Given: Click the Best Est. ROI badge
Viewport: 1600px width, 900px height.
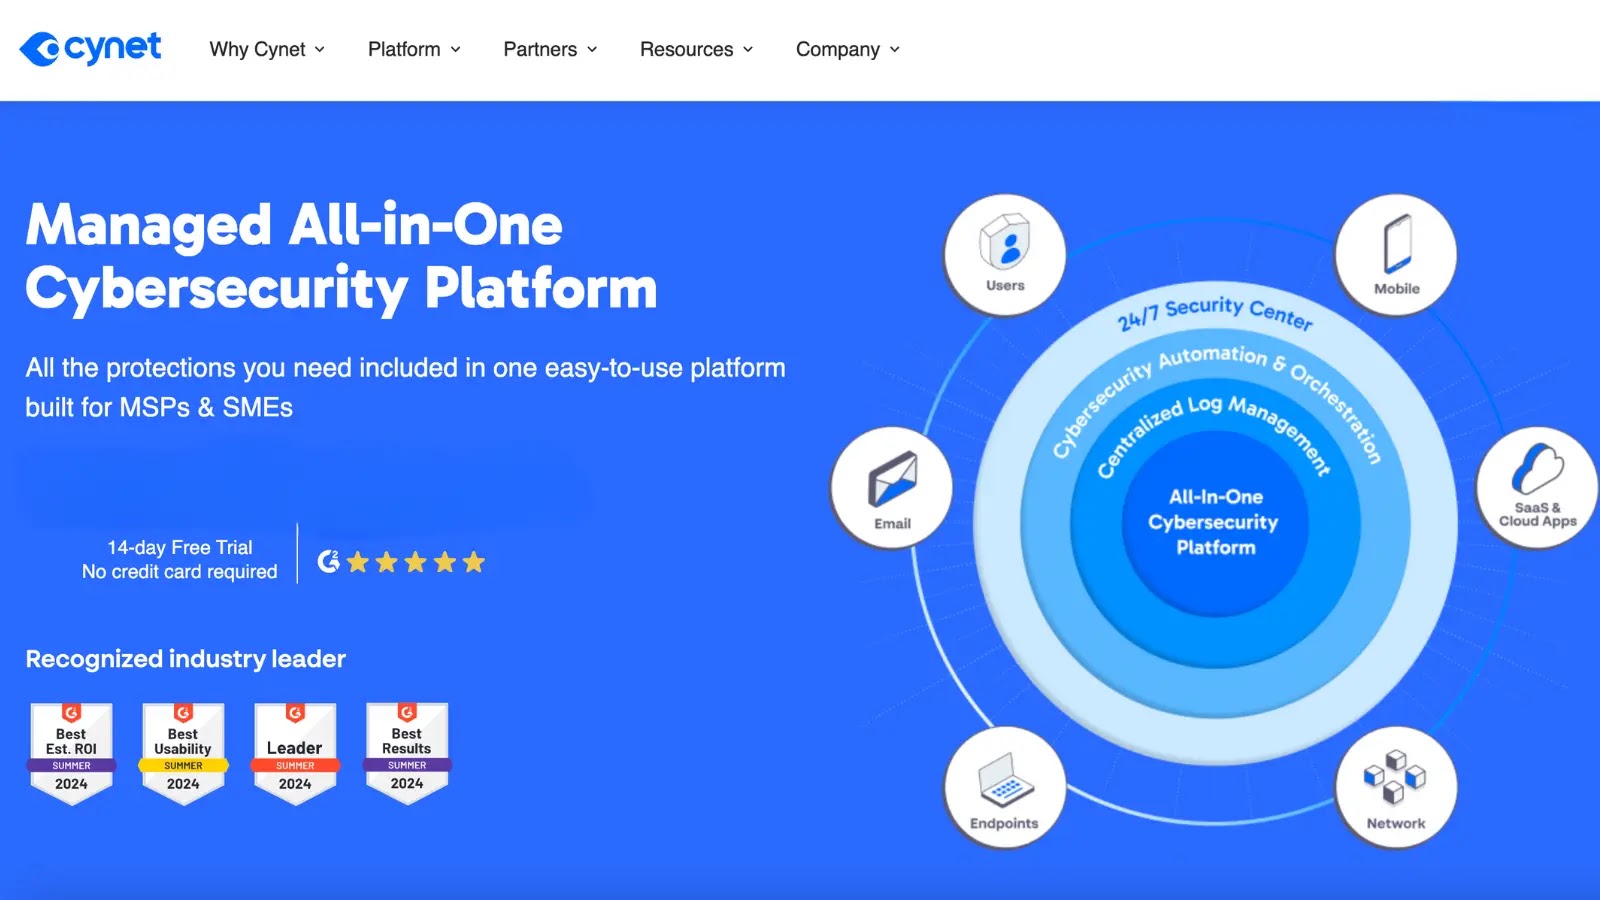Looking at the screenshot, I should (x=71, y=753).
